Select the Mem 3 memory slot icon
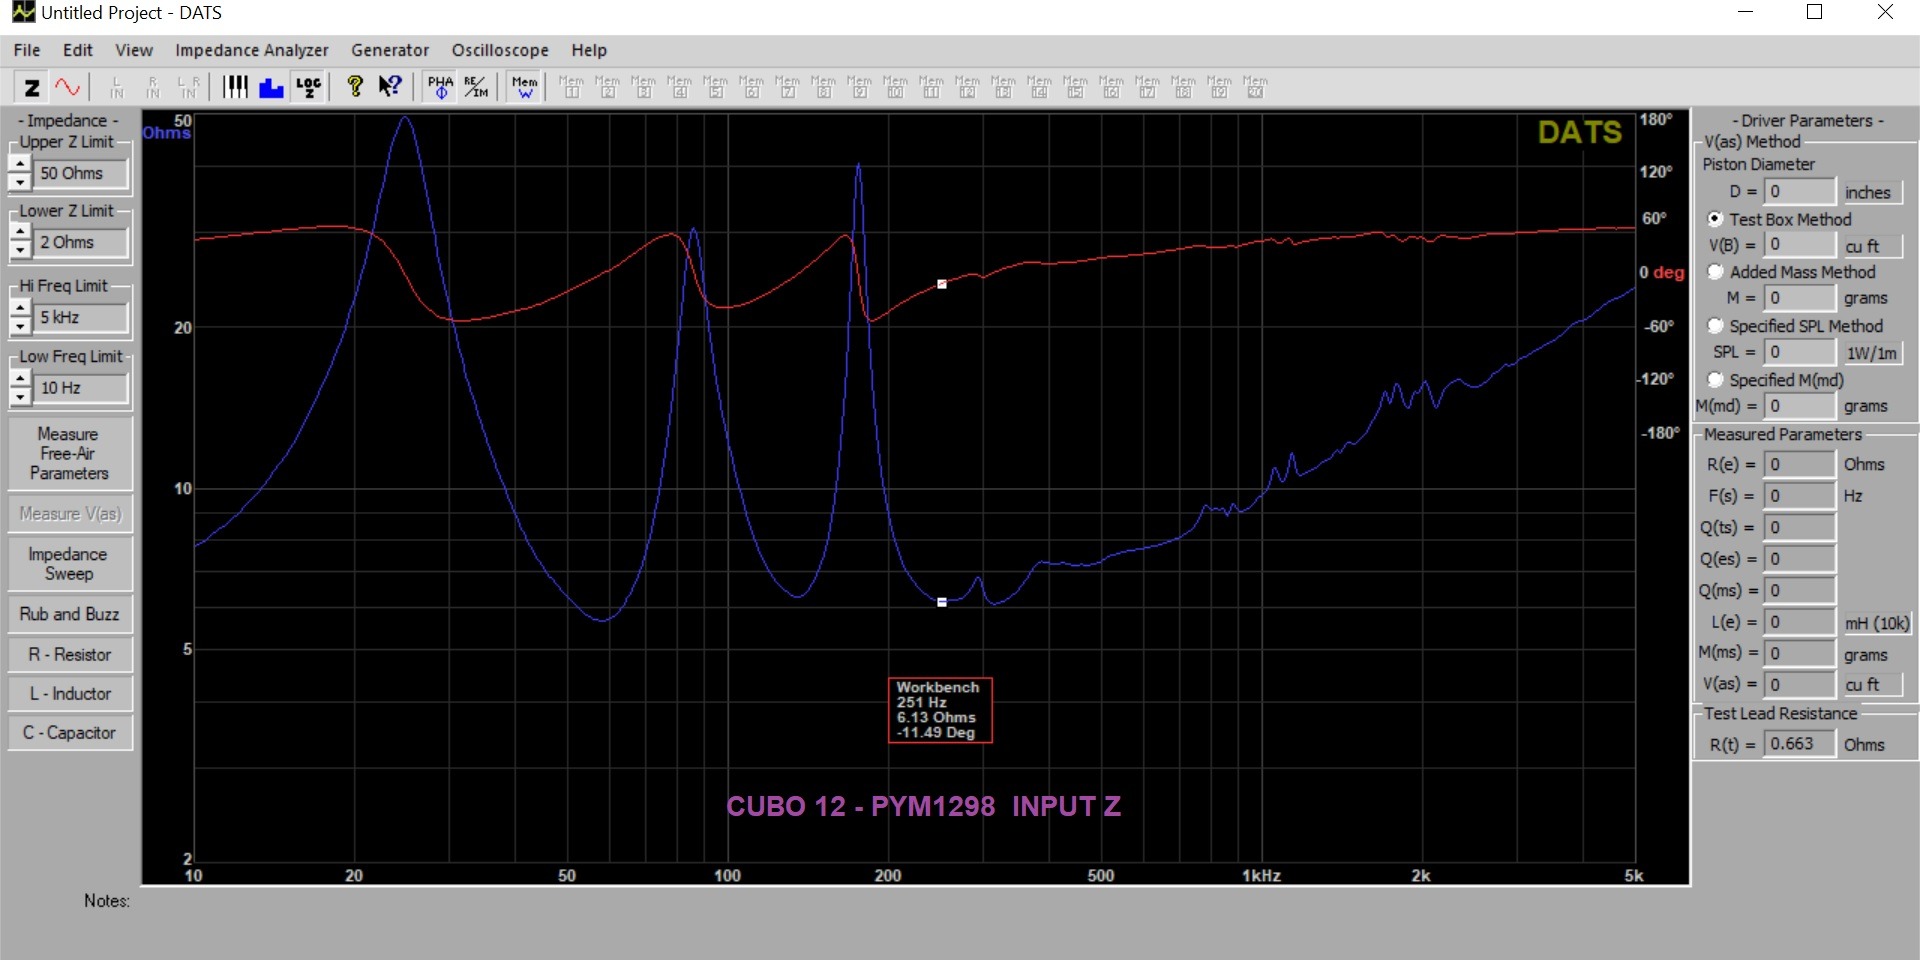Screen dimensions: 1920x960 tap(643, 87)
